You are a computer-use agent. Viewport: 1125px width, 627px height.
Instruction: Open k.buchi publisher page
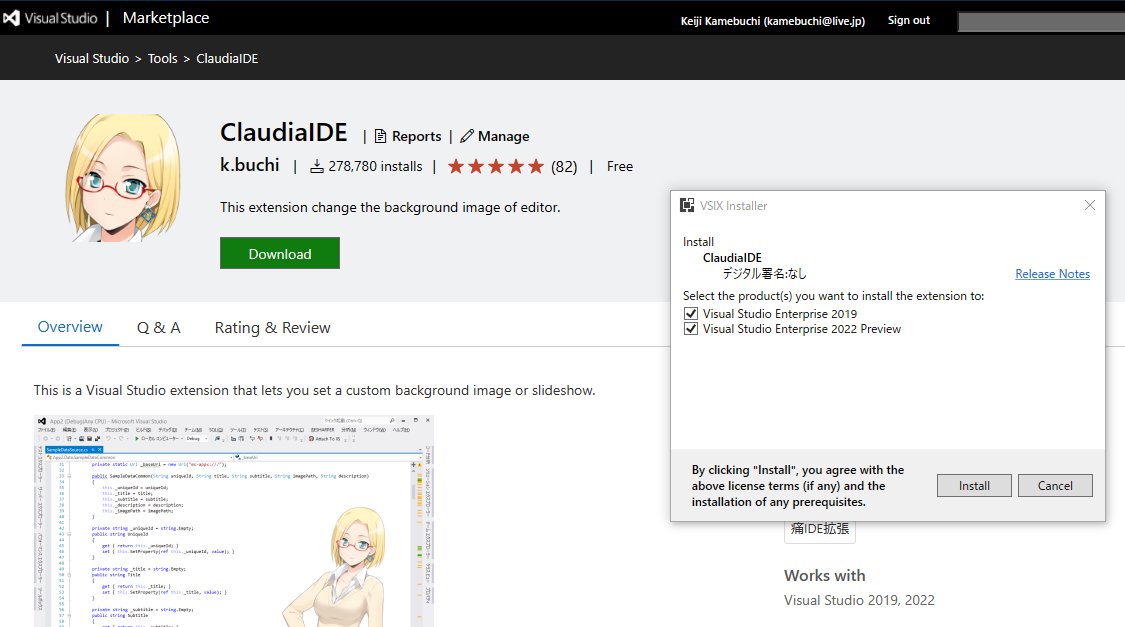point(249,165)
